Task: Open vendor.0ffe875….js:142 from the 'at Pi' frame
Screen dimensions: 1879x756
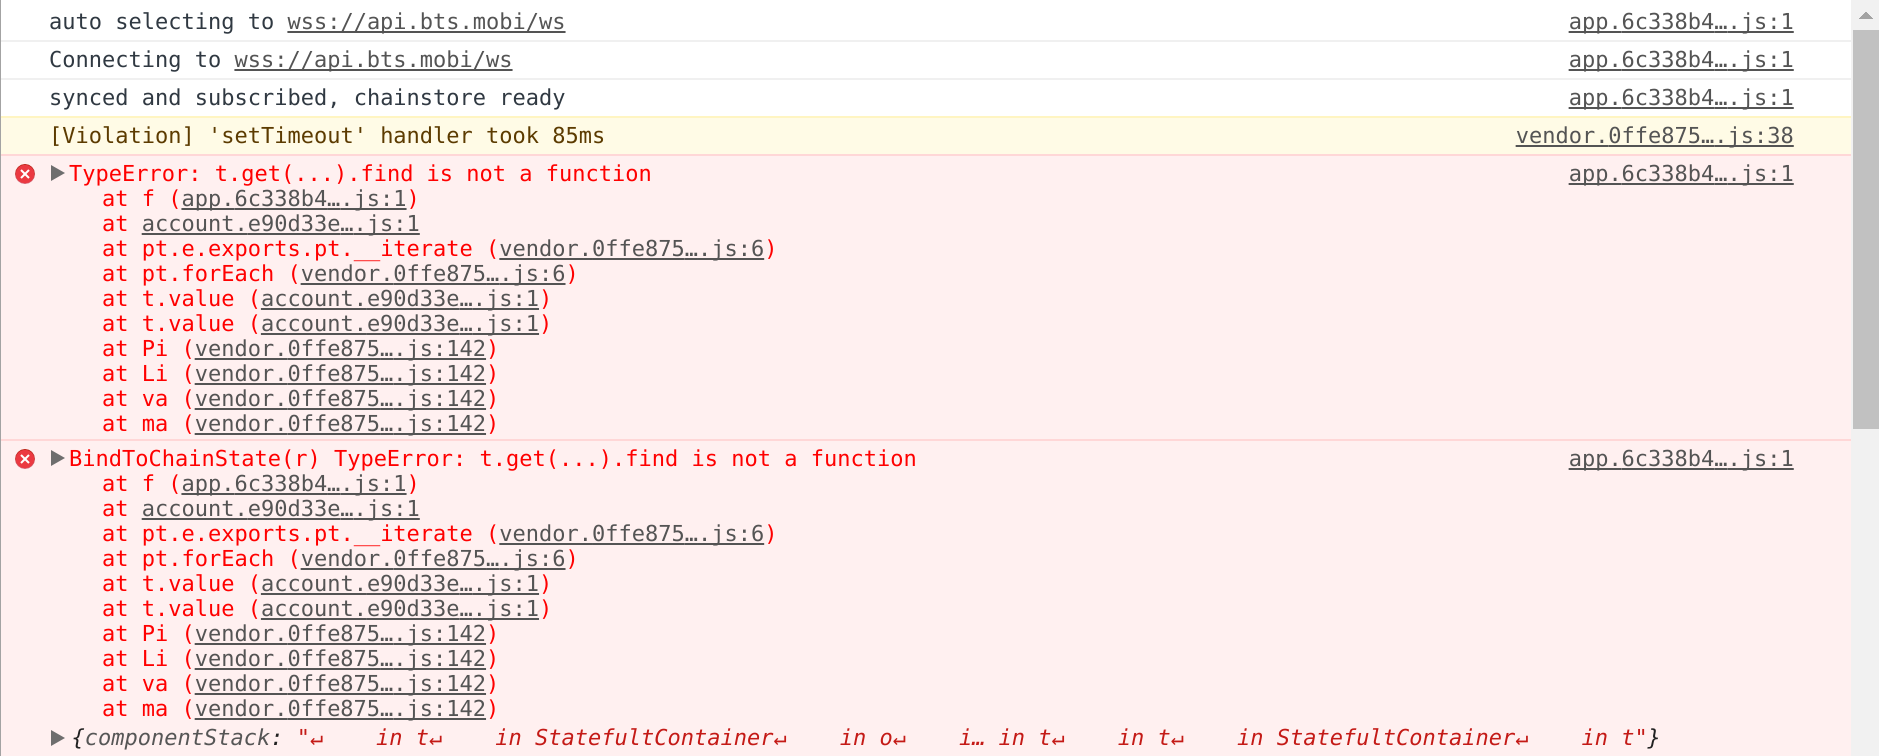Action: (340, 348)
